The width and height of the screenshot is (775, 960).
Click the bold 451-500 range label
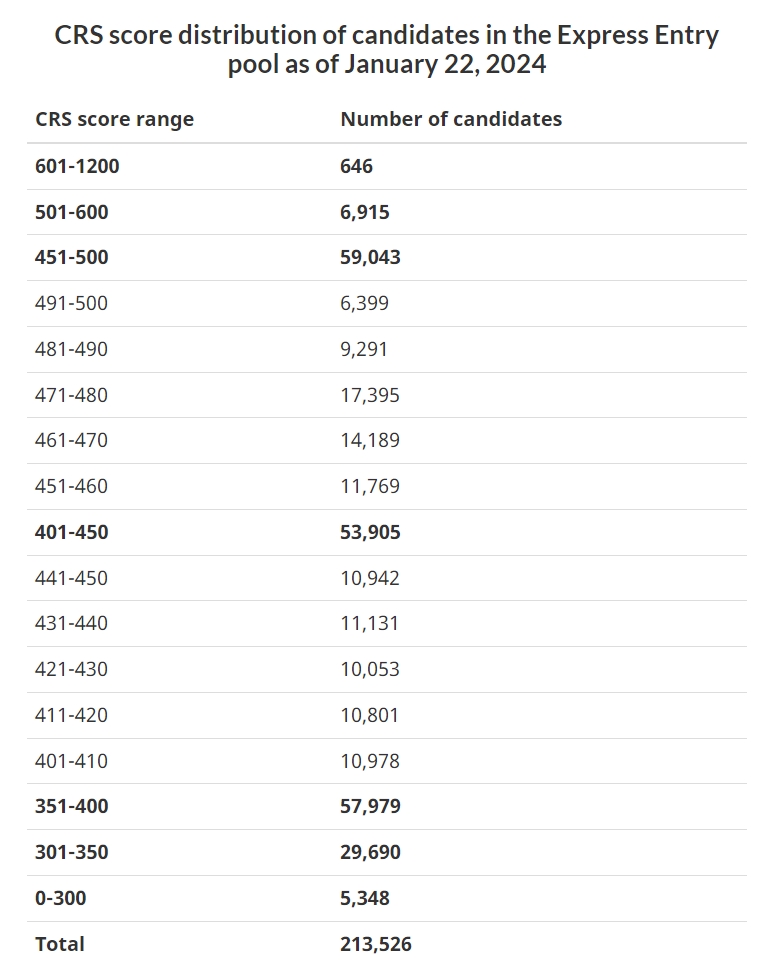(x=72, y=257)
